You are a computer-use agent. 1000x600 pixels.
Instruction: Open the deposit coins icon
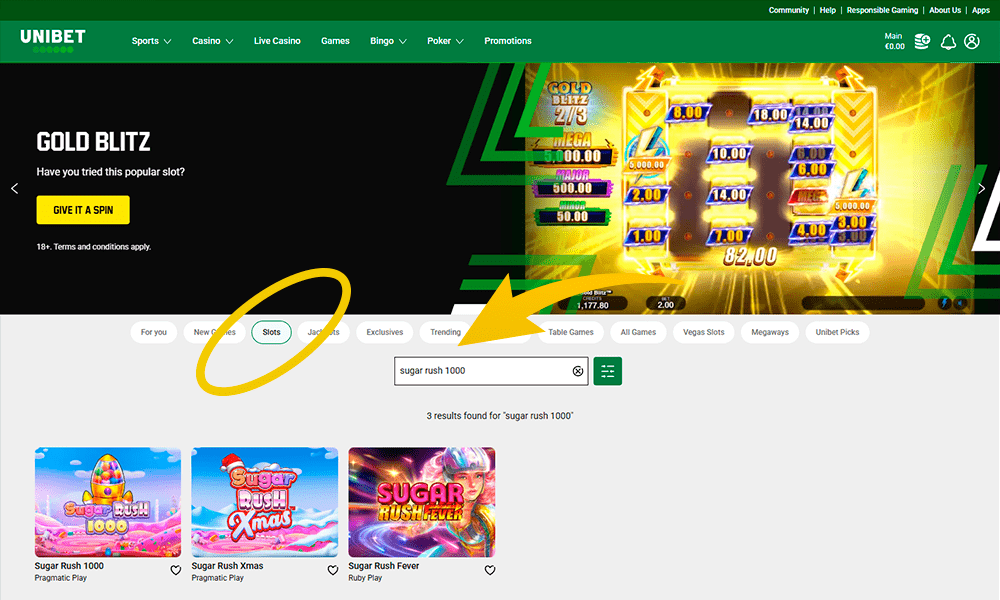[x=921, y=42]
